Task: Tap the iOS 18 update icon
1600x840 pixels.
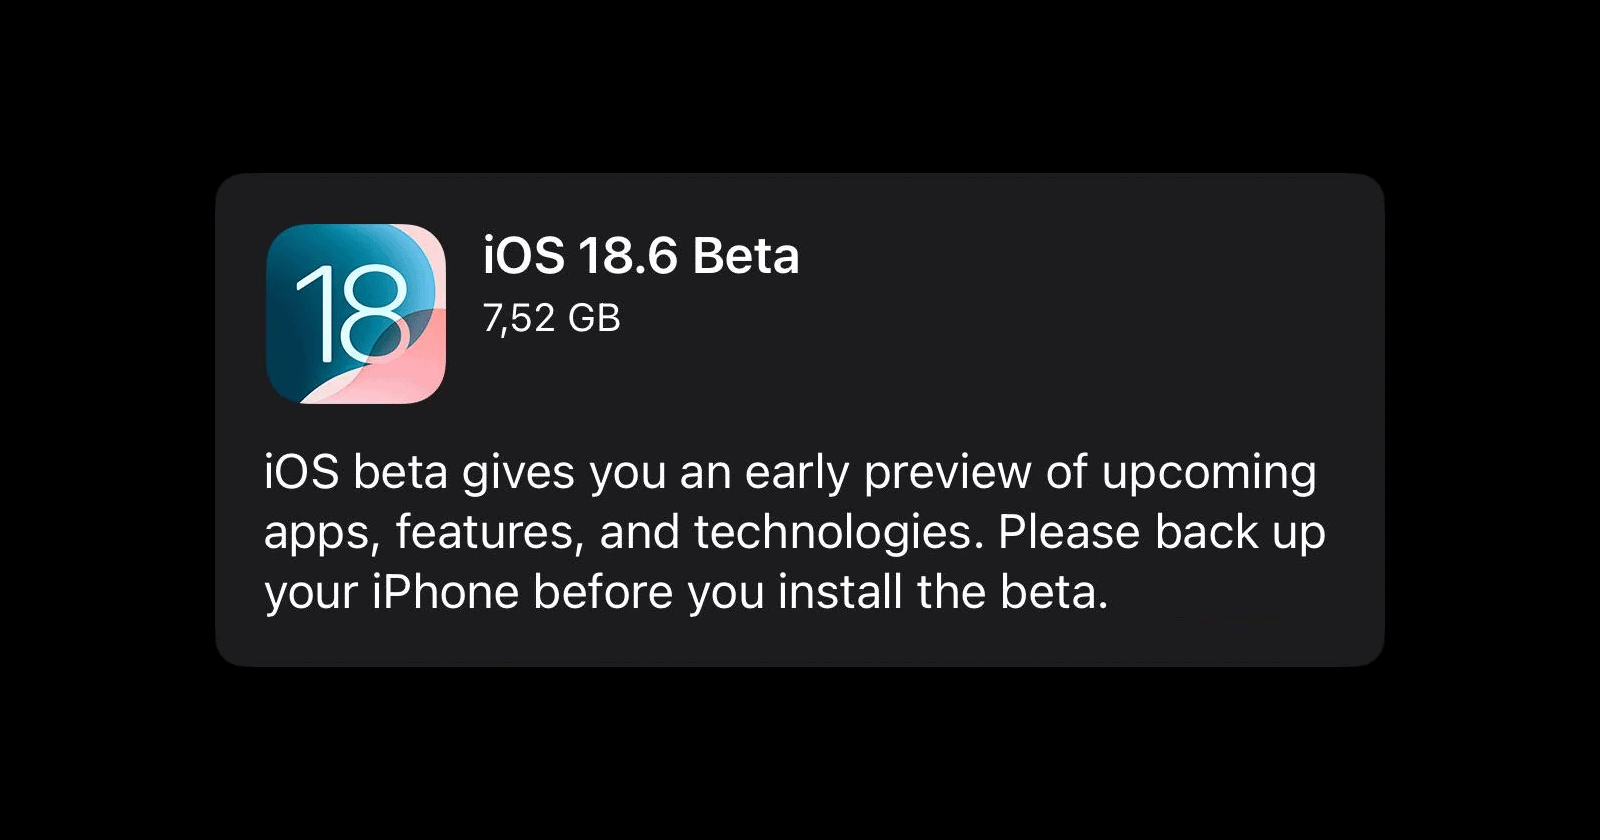Action: (356, 314)
